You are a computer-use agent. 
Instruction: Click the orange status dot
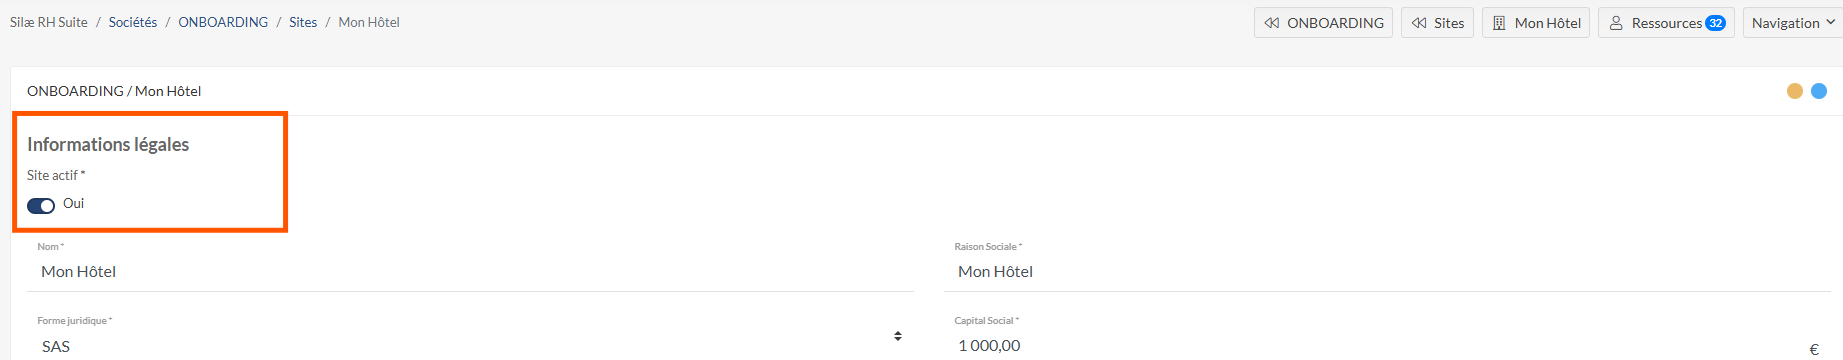coord(1795,91)
